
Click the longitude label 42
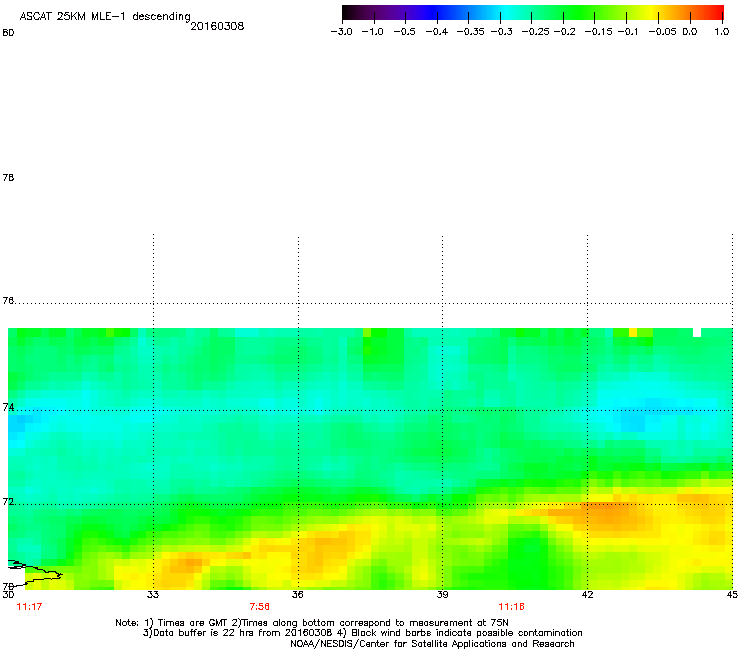pos(587,595)
